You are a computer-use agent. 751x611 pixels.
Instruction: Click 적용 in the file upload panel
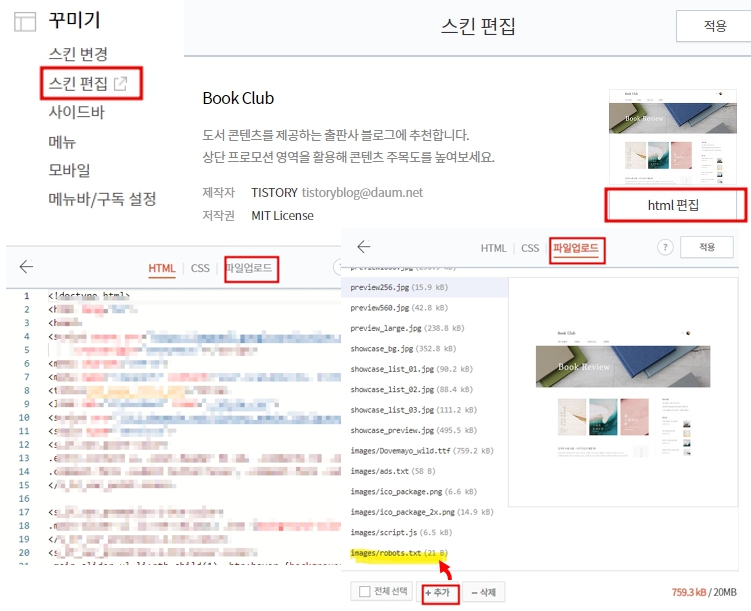707,247
